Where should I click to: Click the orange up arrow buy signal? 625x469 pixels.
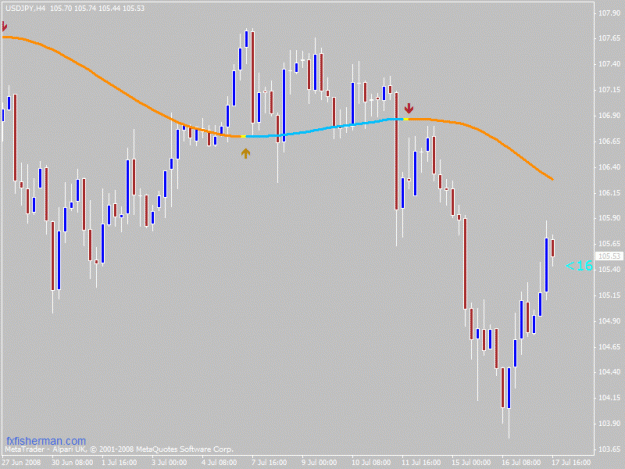(246, 153)
